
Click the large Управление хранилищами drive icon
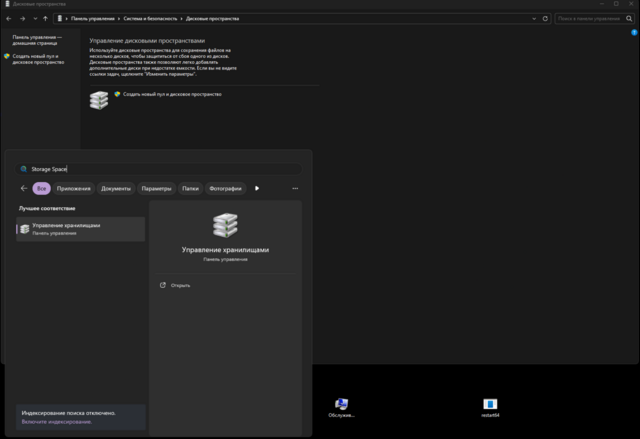pyautogui.click(x=226, y=225)
